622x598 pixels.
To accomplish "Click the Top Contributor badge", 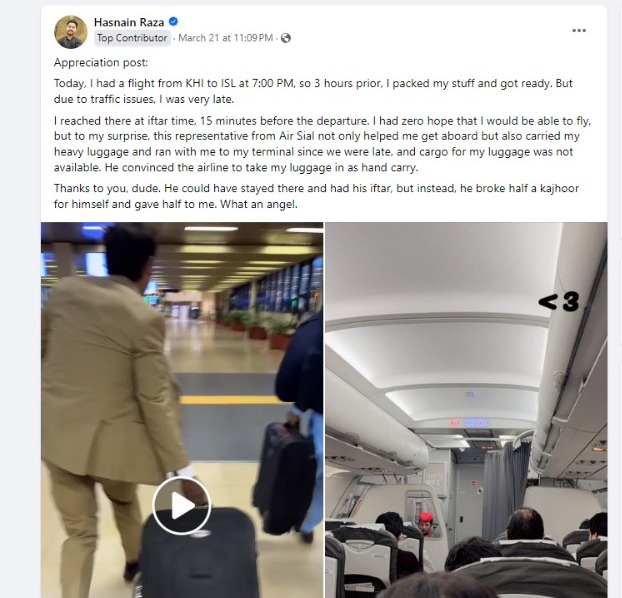I will [132, 38].
